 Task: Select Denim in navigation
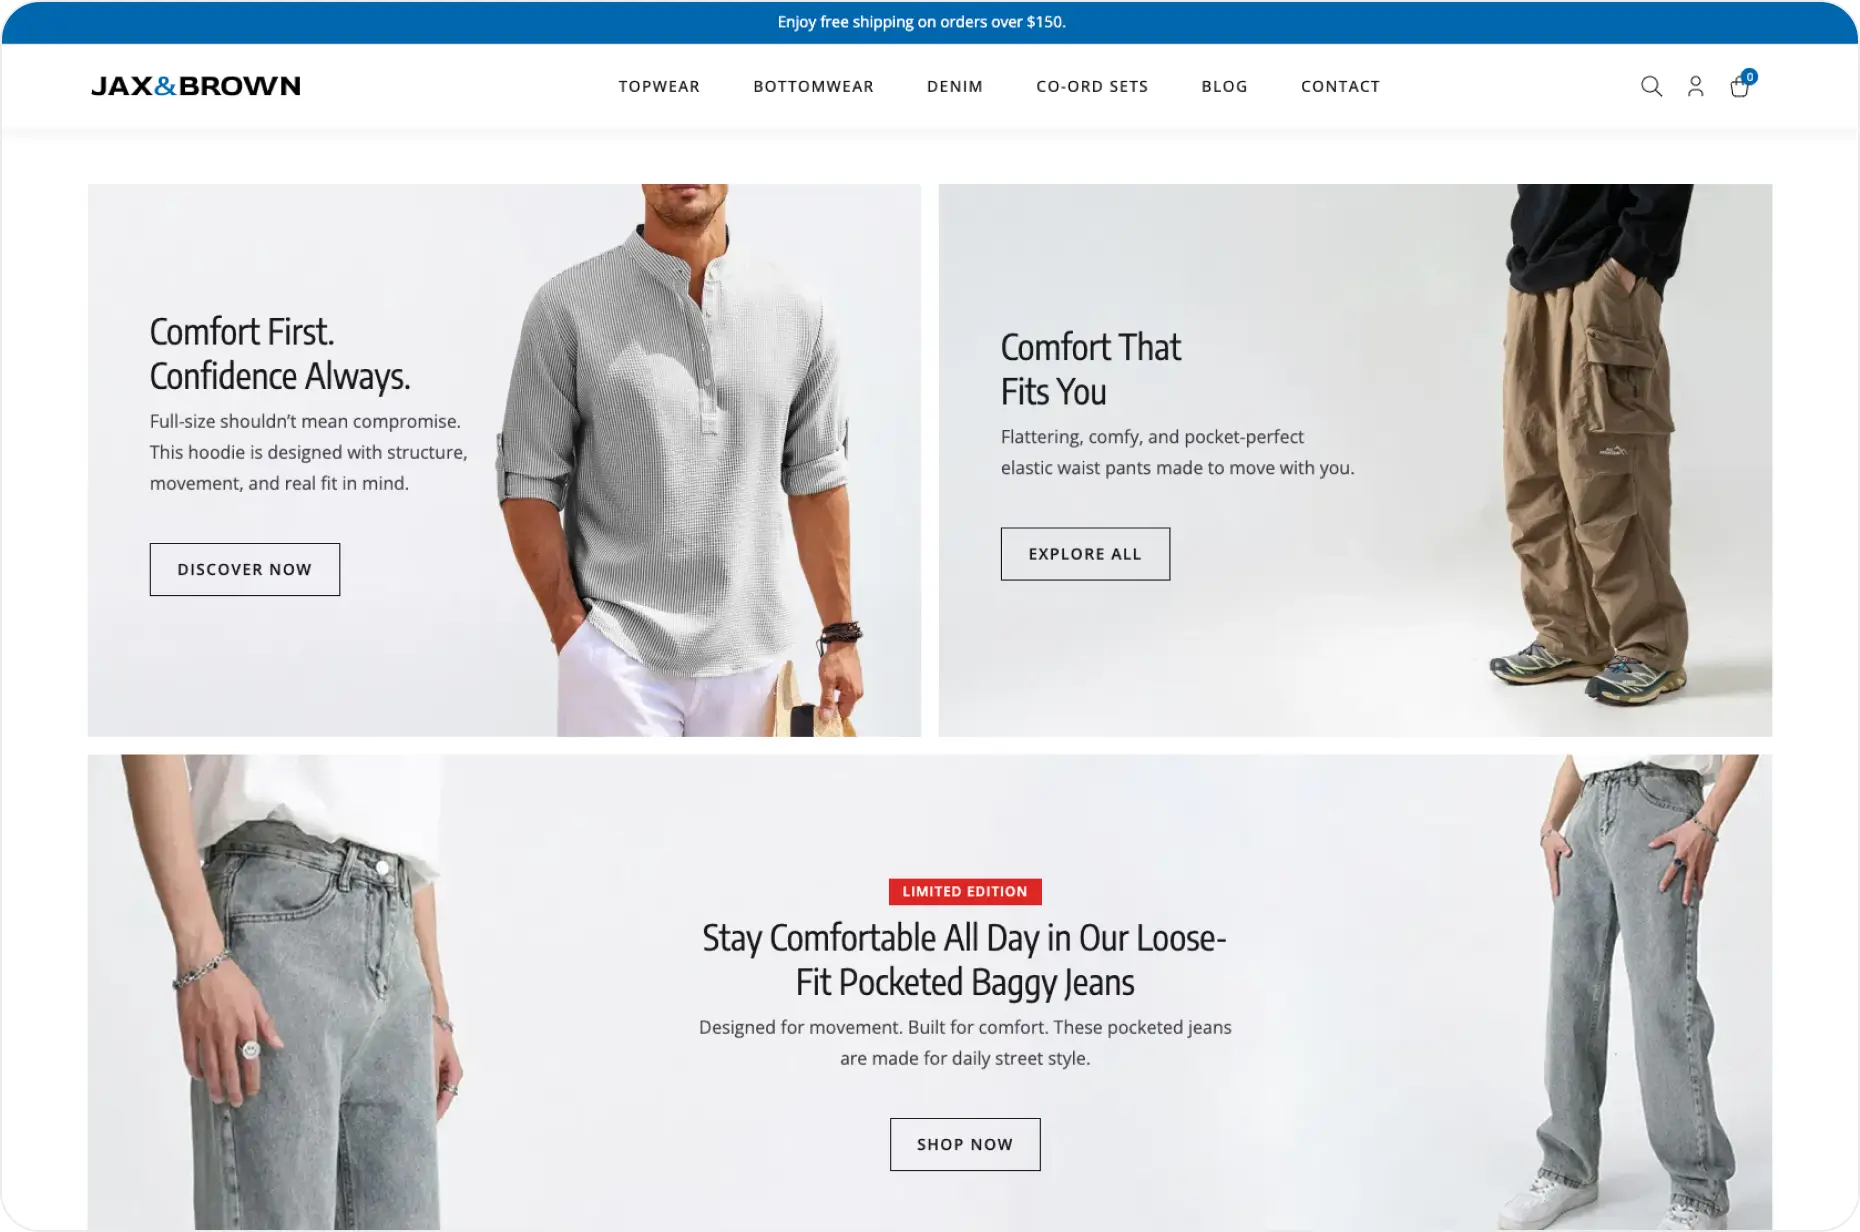(955, 87)
